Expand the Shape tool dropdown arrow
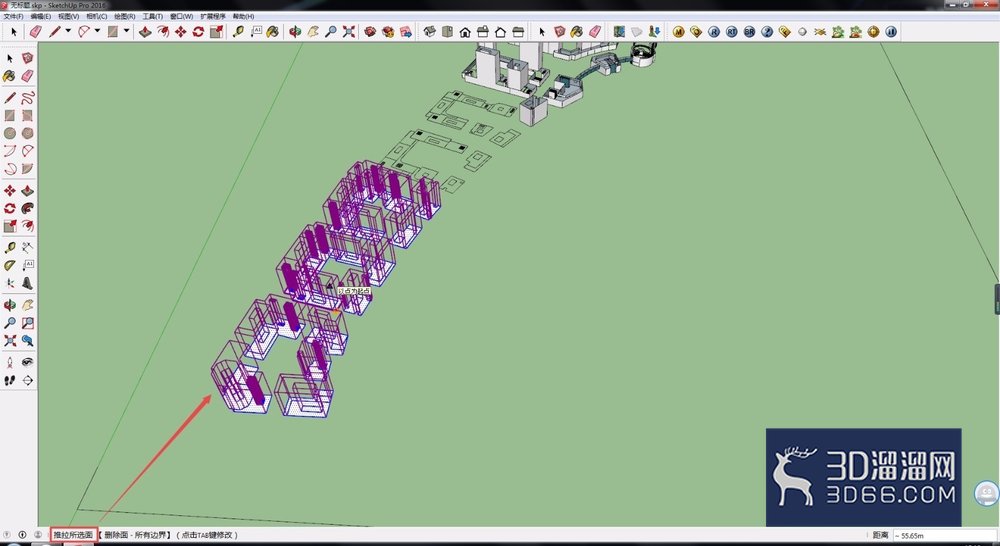 pos(126,31)
